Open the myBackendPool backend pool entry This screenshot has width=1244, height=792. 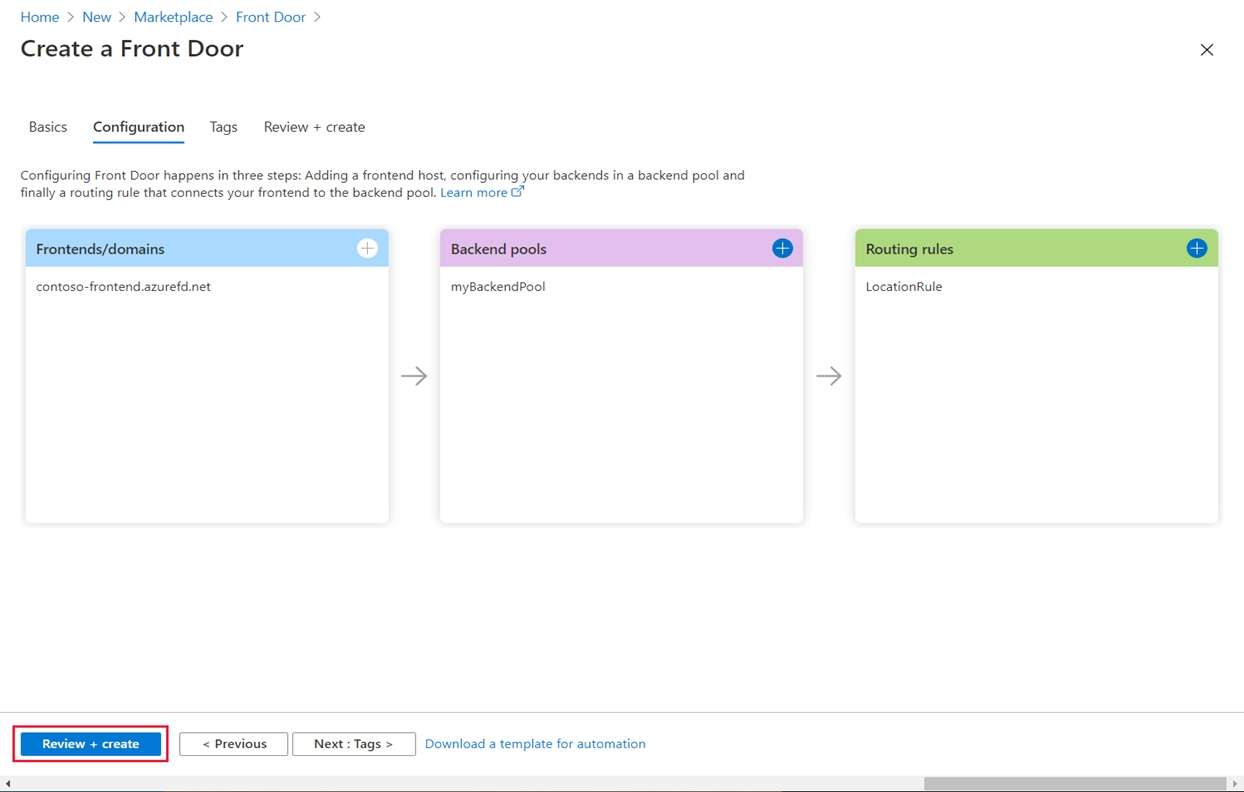[x=498, y=287]
